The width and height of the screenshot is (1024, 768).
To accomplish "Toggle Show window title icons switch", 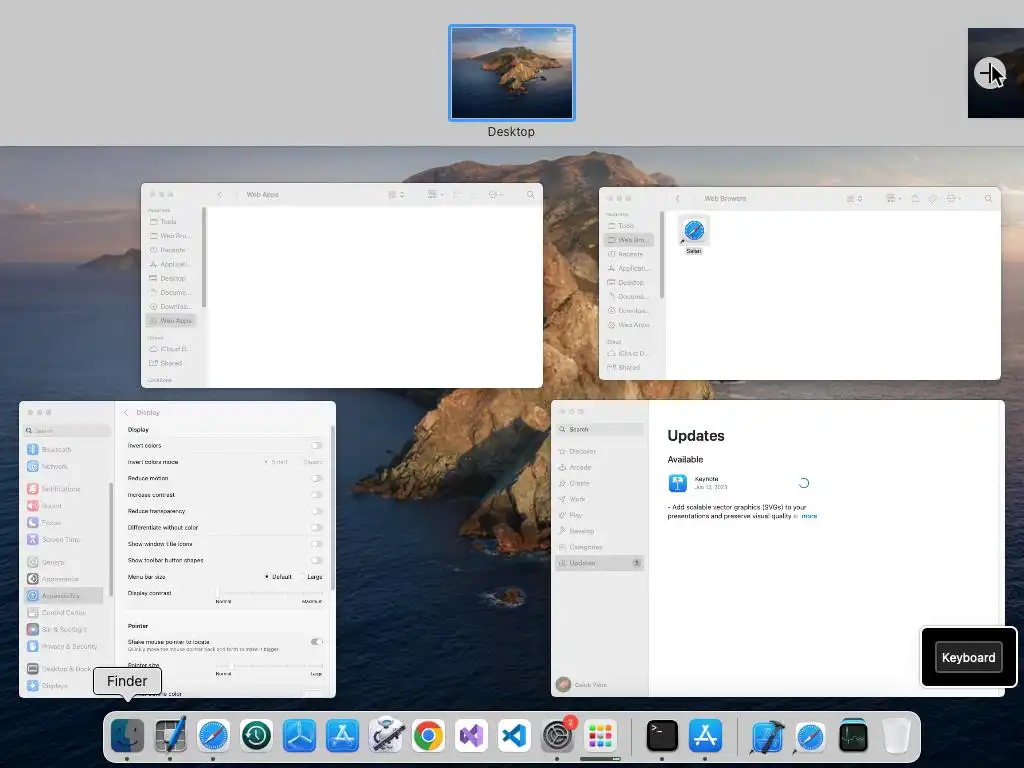I will (316, 543).
